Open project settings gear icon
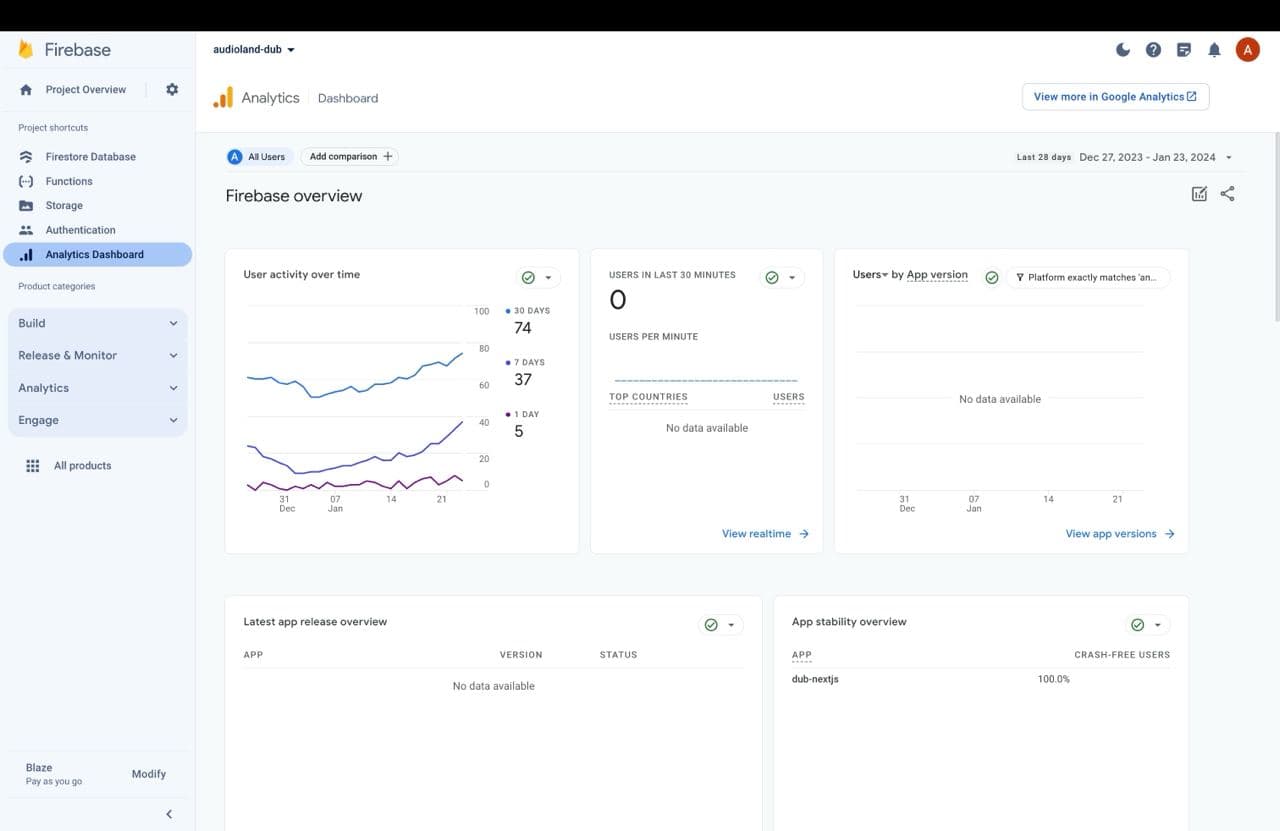The height and width of the screenshot is (831, 1280). [x=172, y=89]
